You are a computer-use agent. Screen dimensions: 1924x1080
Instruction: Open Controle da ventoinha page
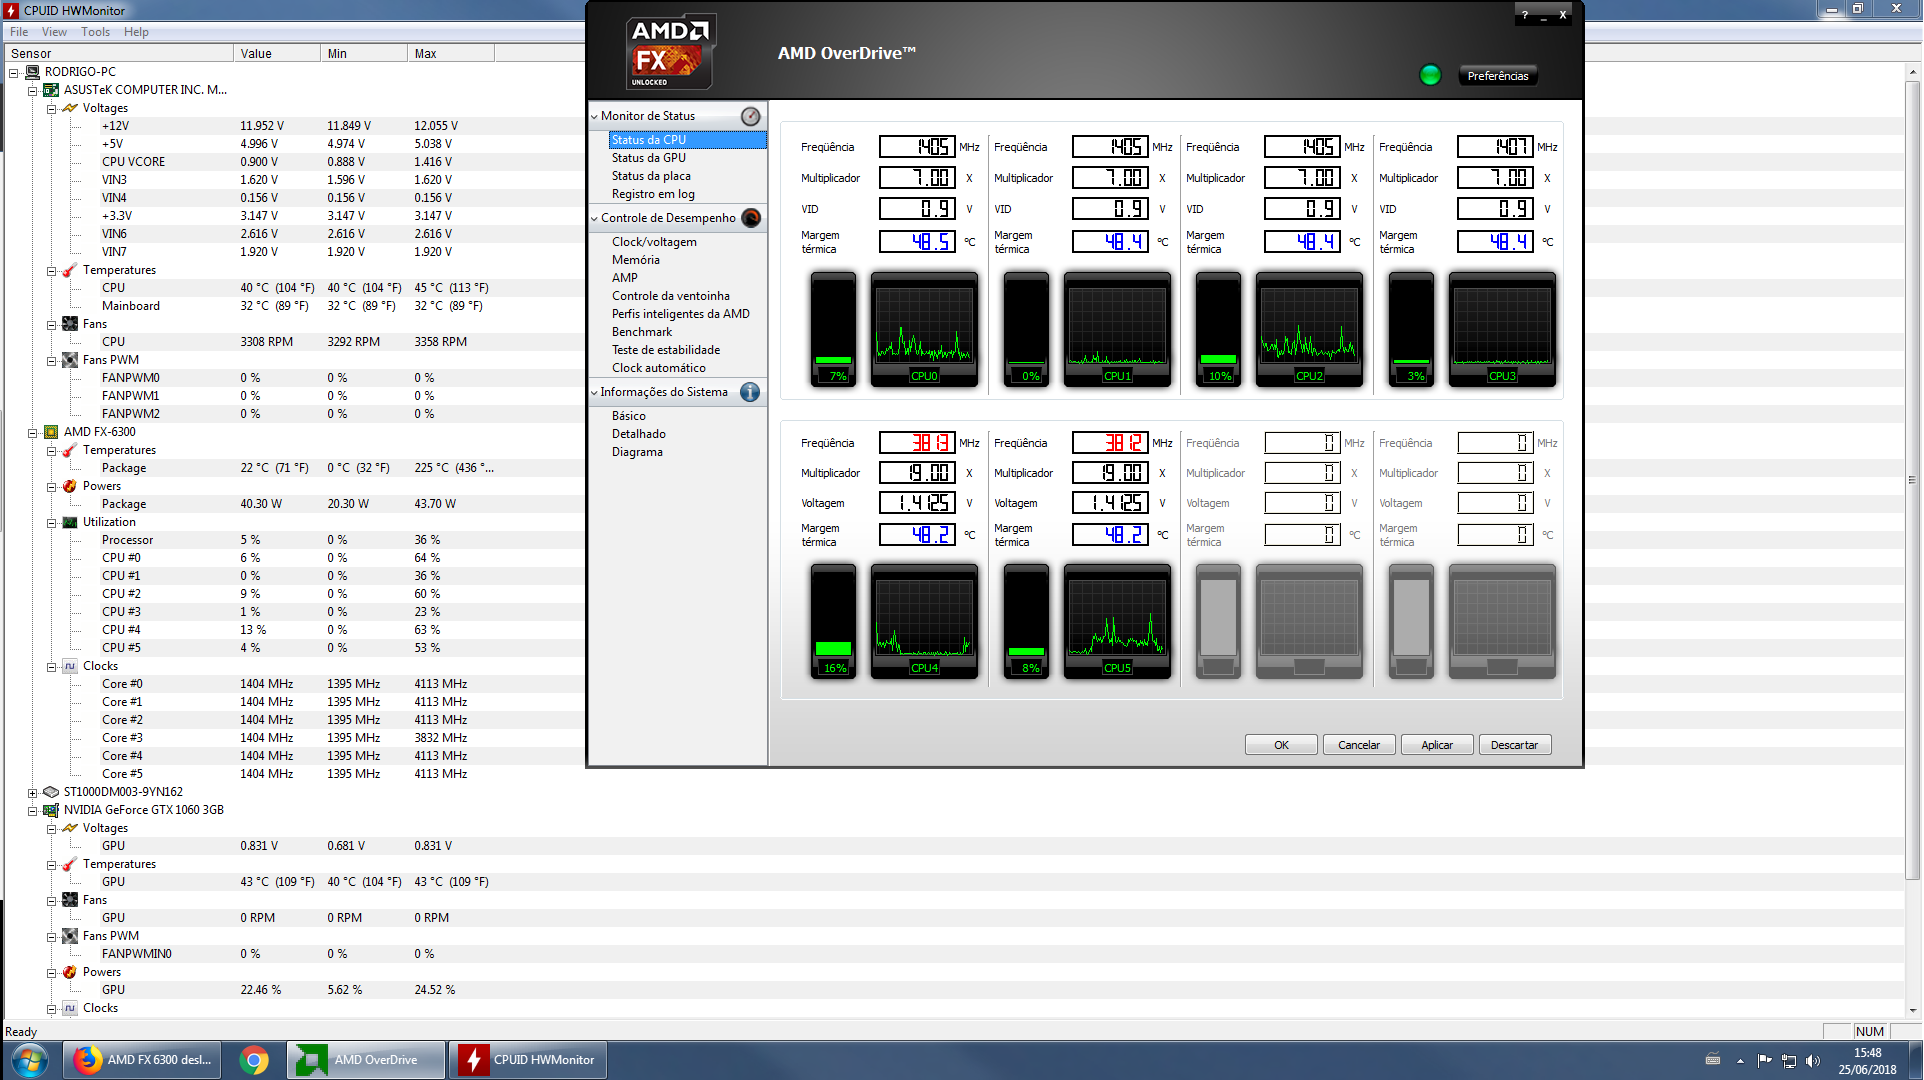coord(671,296)
